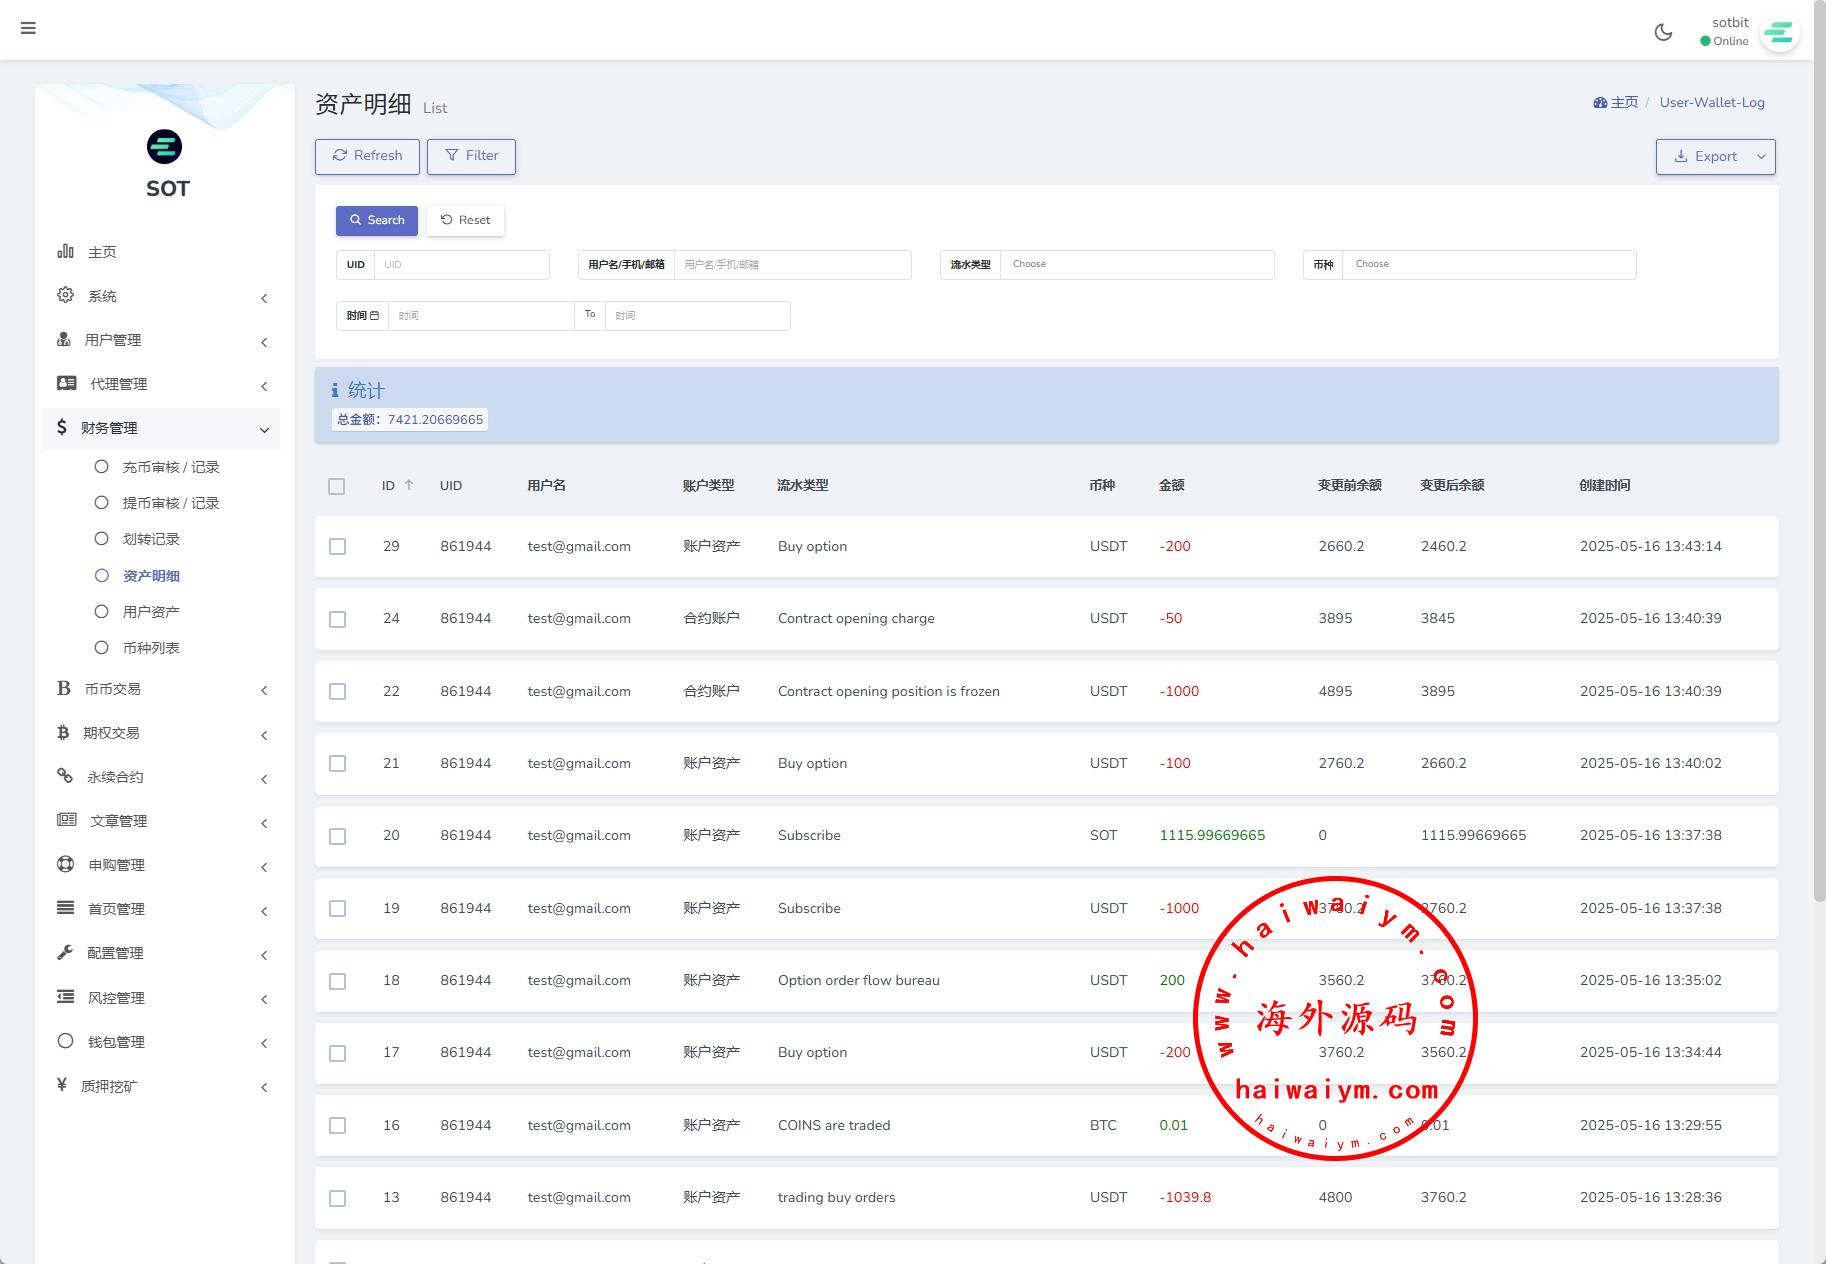Open 主页 via bar chart icon
The width and height of the screenshot is (1826, 1264).
(x=66, y=252)
